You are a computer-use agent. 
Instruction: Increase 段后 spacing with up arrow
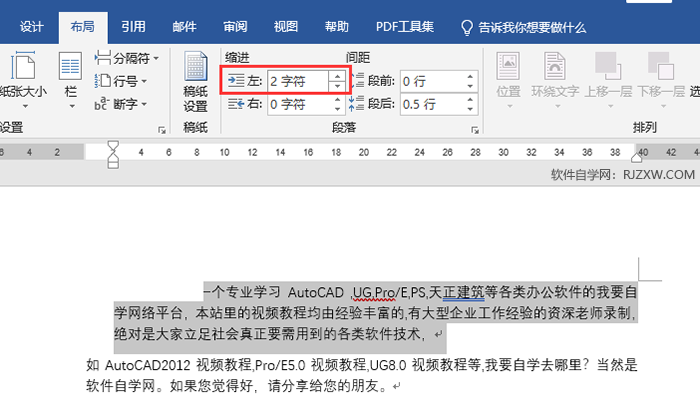(470, 100)
